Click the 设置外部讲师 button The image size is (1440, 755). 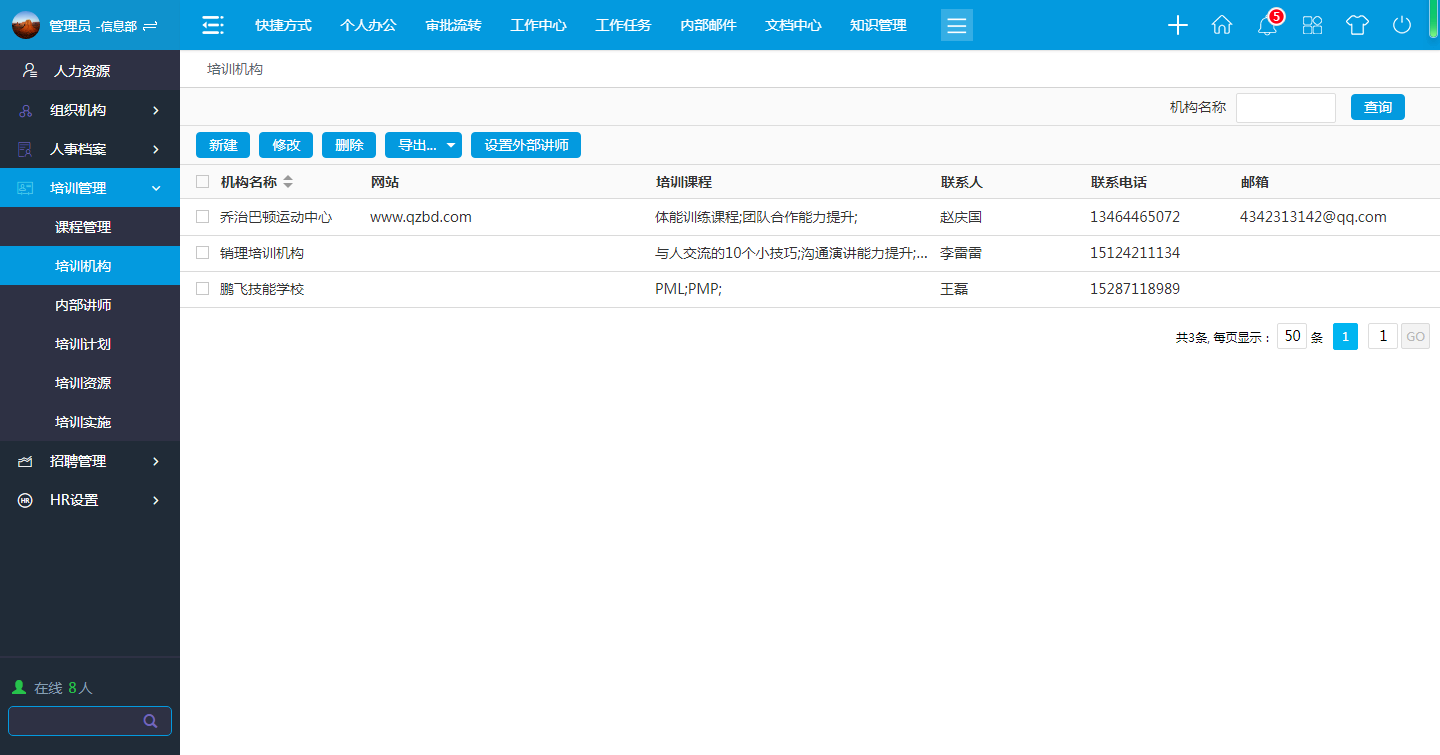pos(526,145)
